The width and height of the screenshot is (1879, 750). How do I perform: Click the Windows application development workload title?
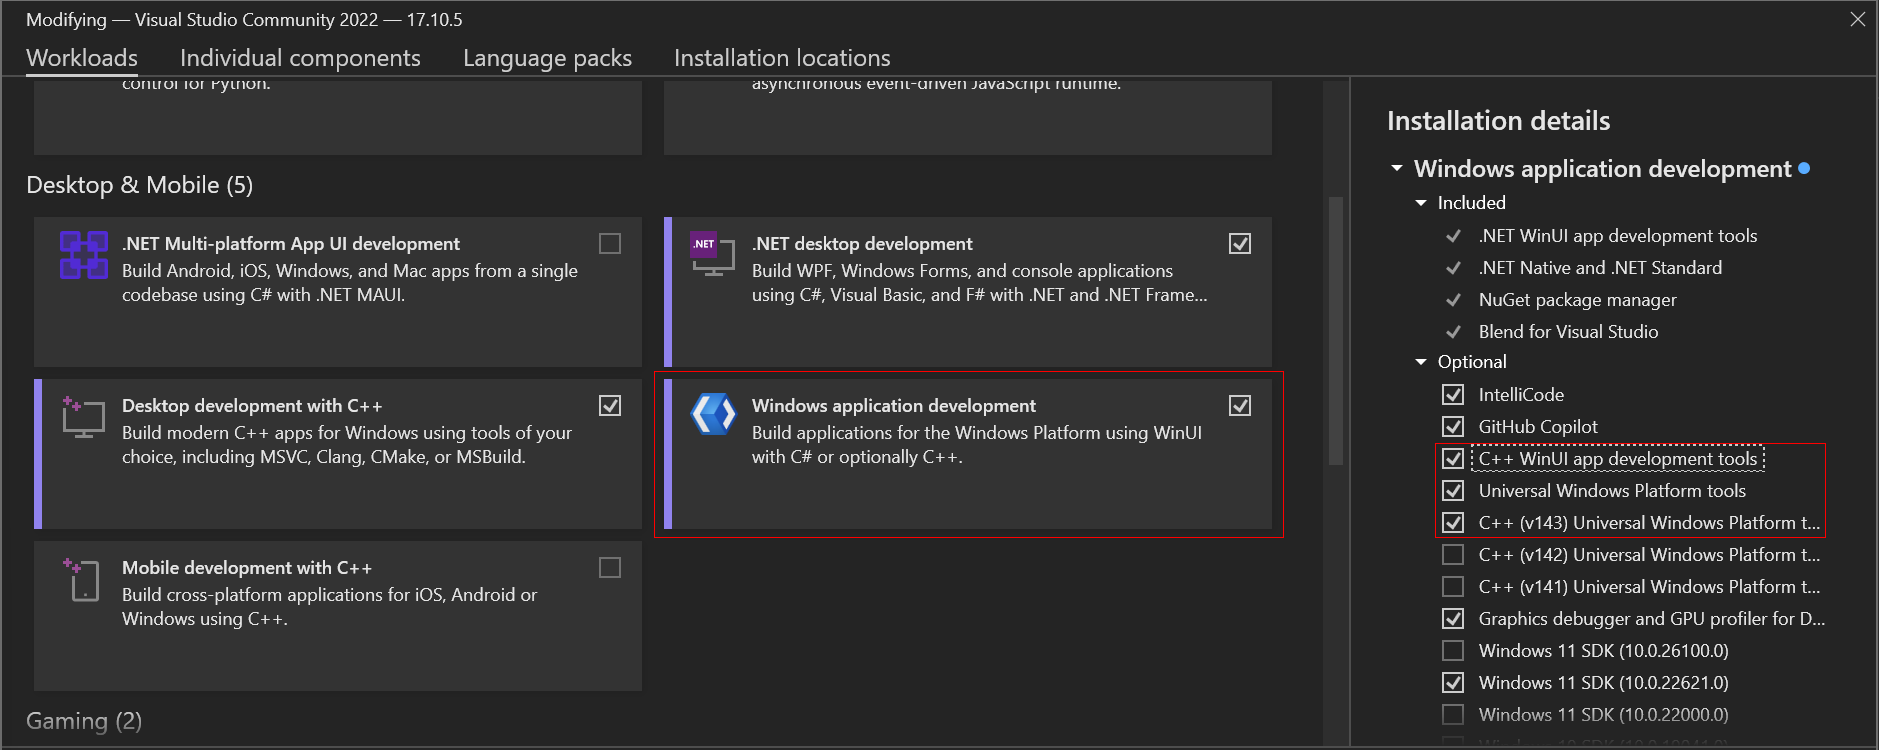point(893,406)
